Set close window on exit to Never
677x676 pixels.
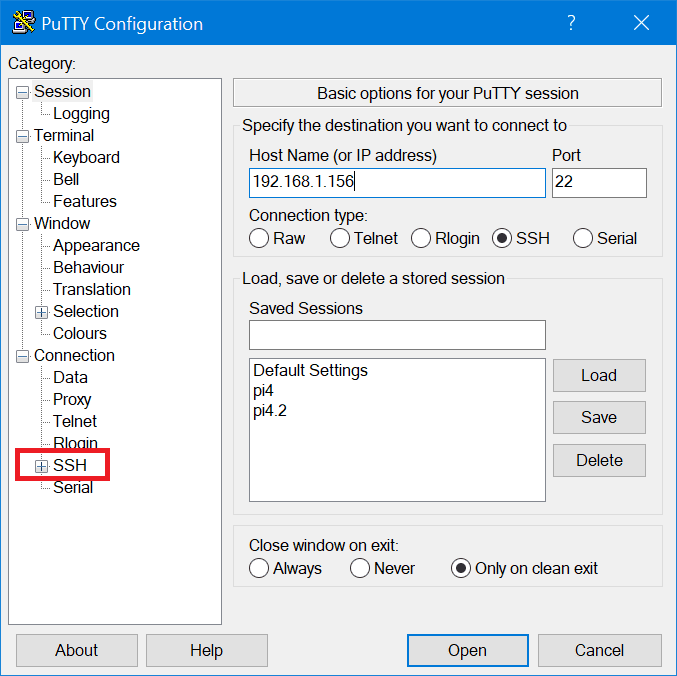[360, 568]
